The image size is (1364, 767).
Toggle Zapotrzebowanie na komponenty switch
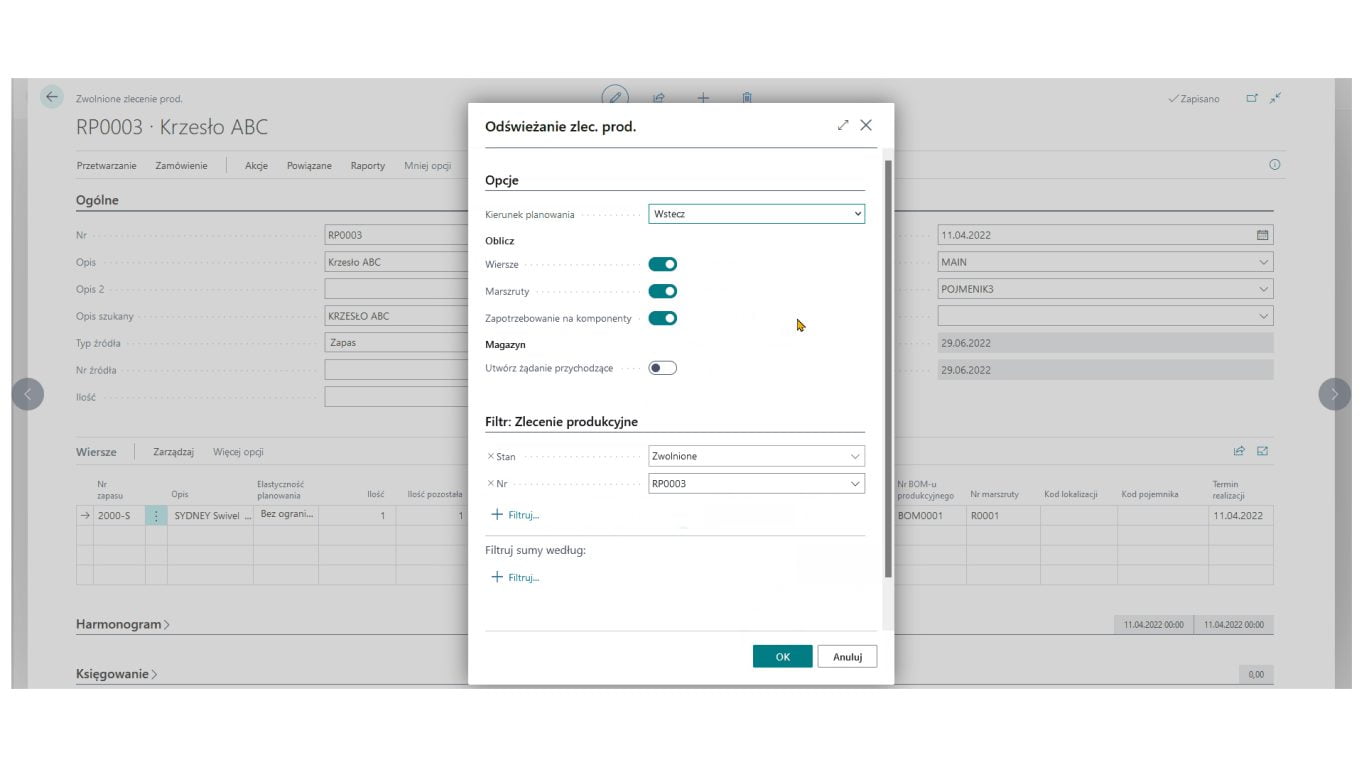(x=663, y=318)
